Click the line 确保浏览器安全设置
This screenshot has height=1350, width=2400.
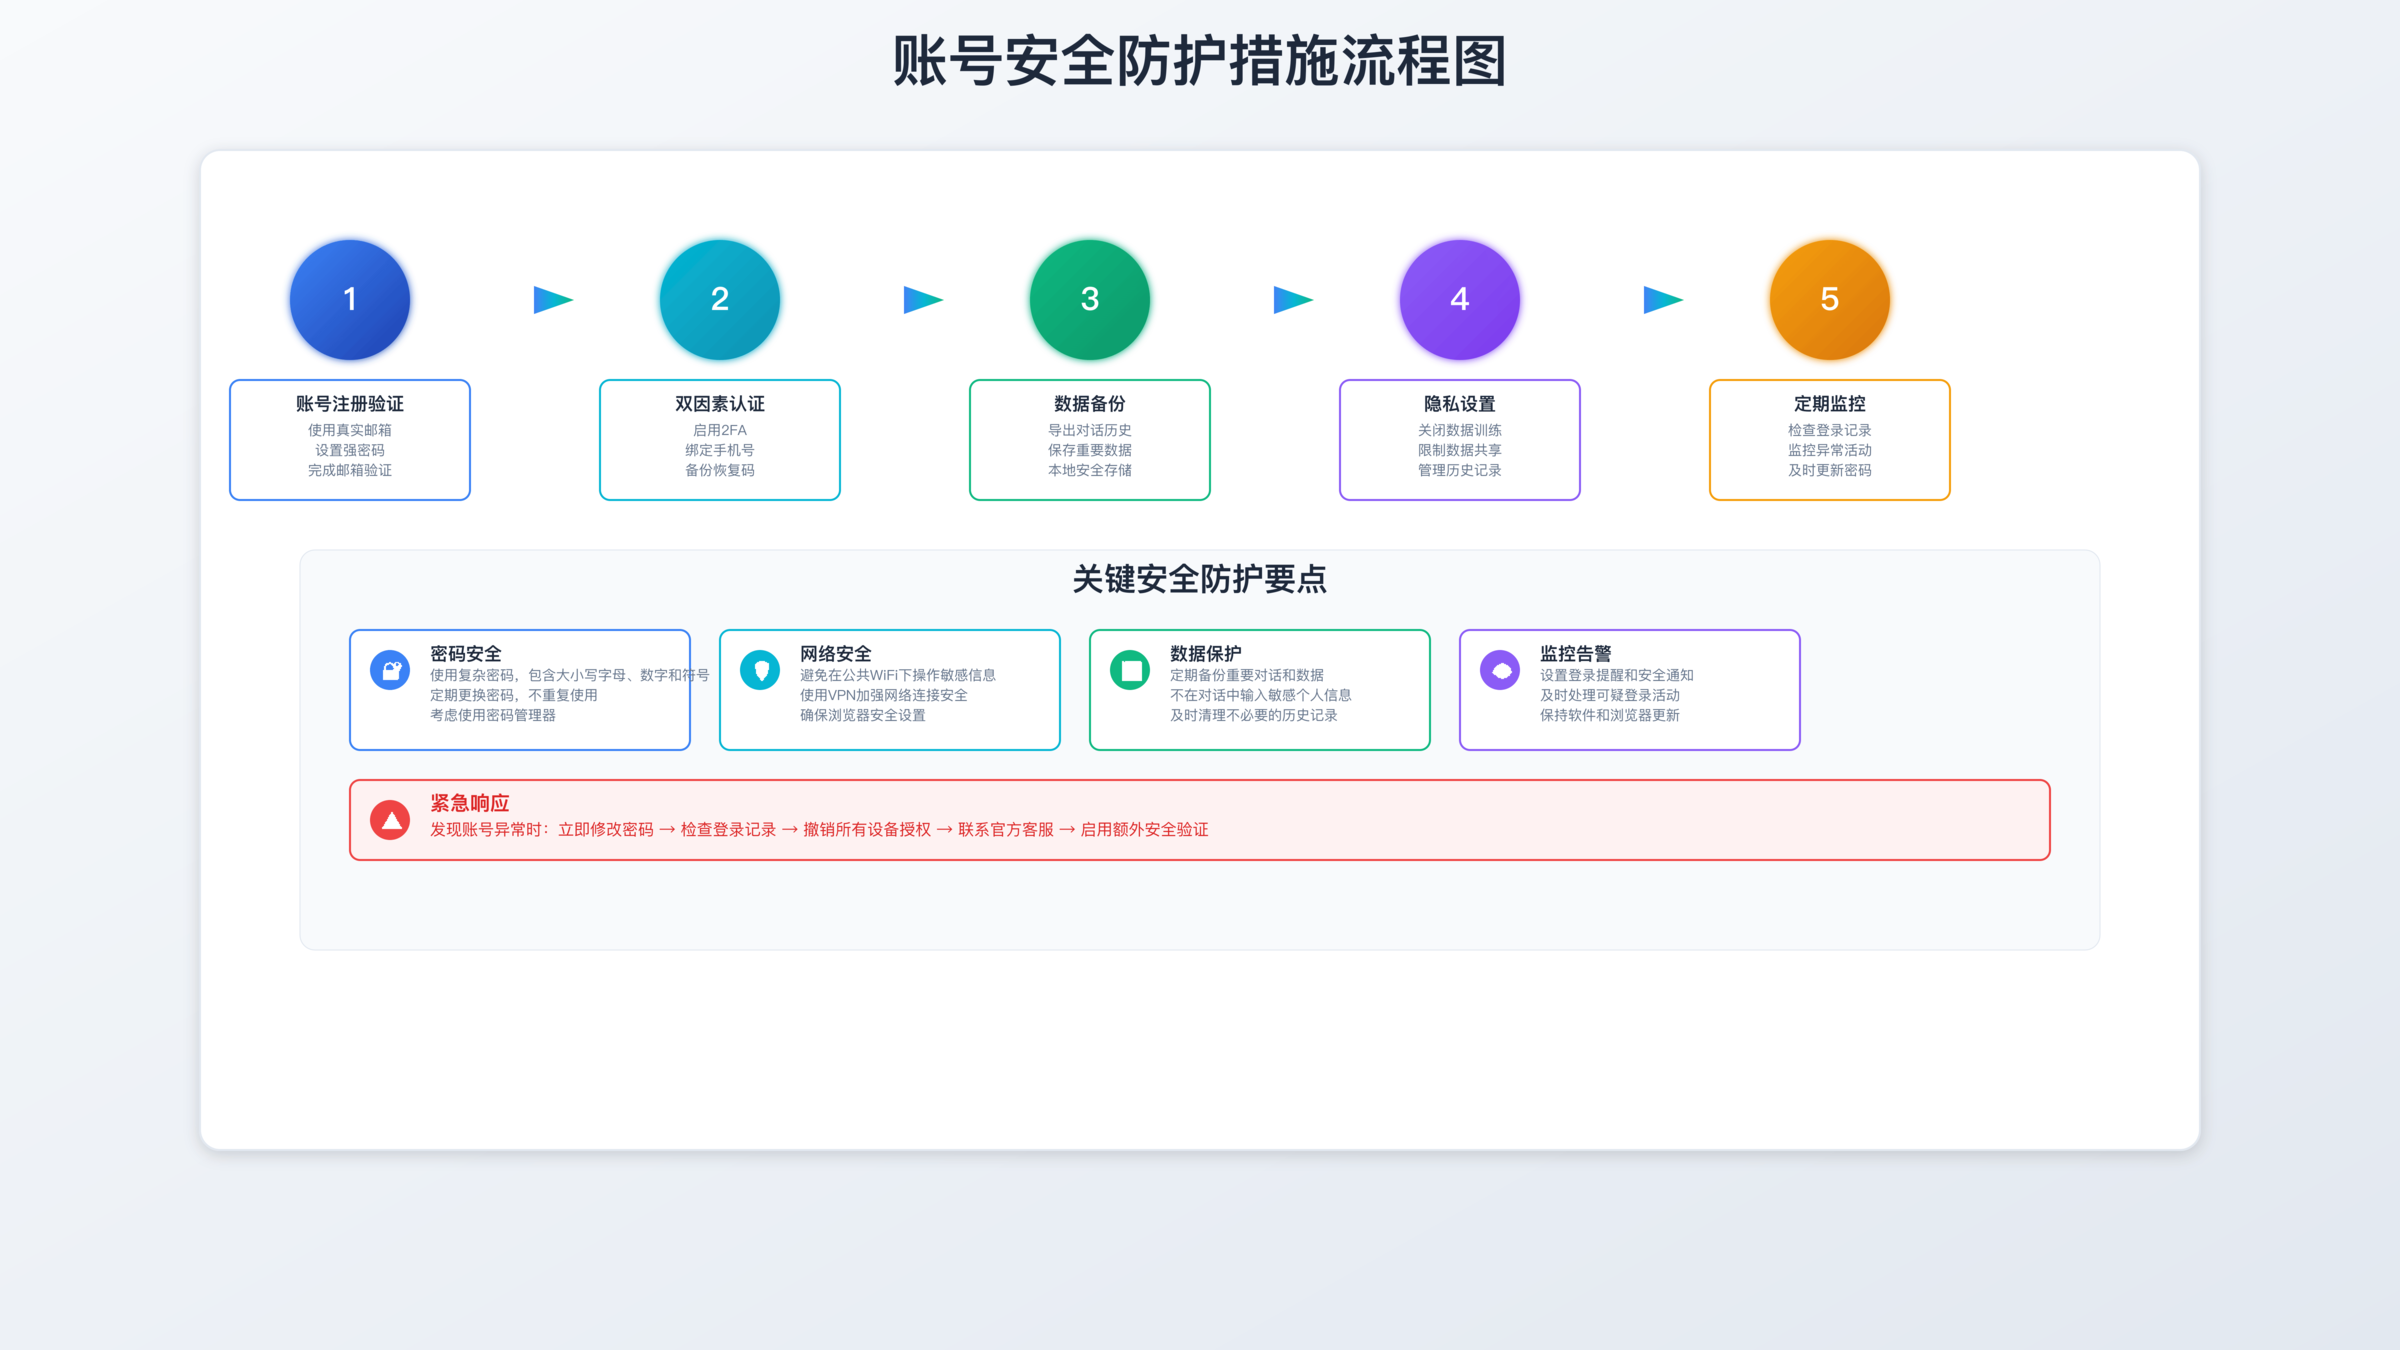point(863,715)
